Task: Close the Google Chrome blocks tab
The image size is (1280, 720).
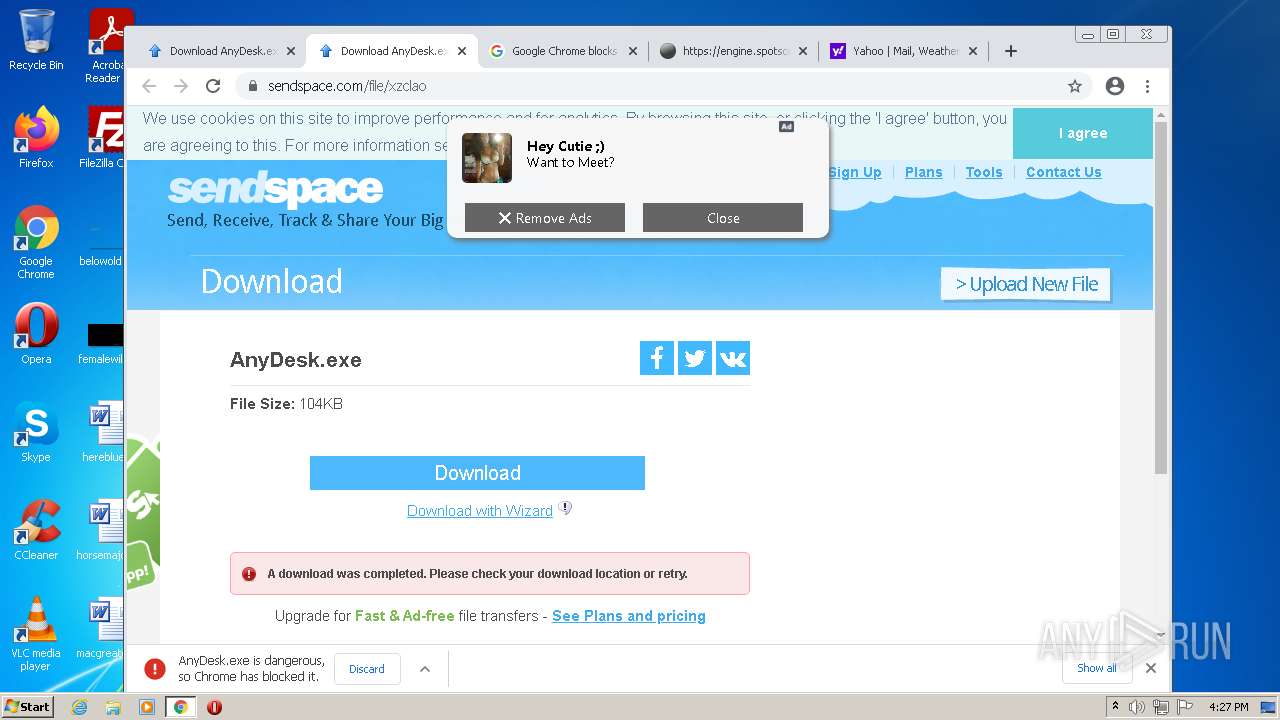Action: coord(633,51)
